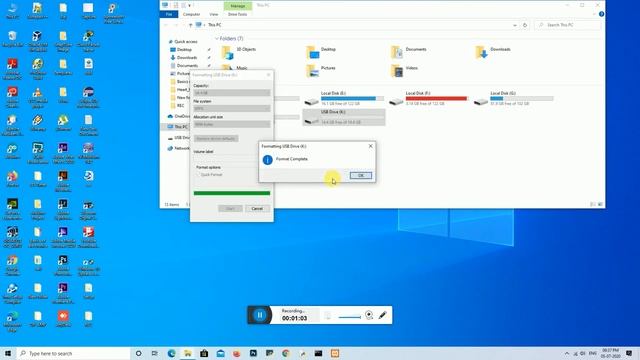Select Local Disk (G:) drive
Screen dimensions: 640x360
click(x=513, y=98)
